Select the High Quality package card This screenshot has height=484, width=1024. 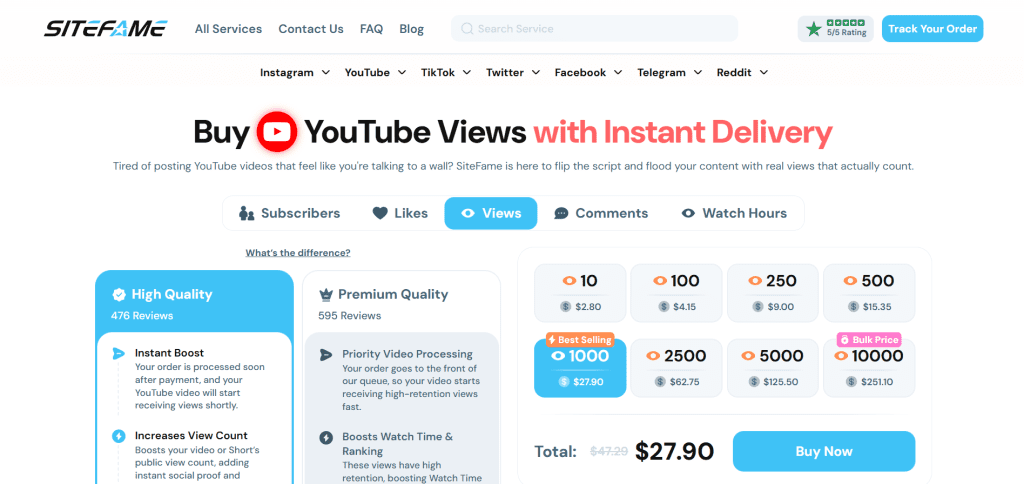click(x=195, y=377)
